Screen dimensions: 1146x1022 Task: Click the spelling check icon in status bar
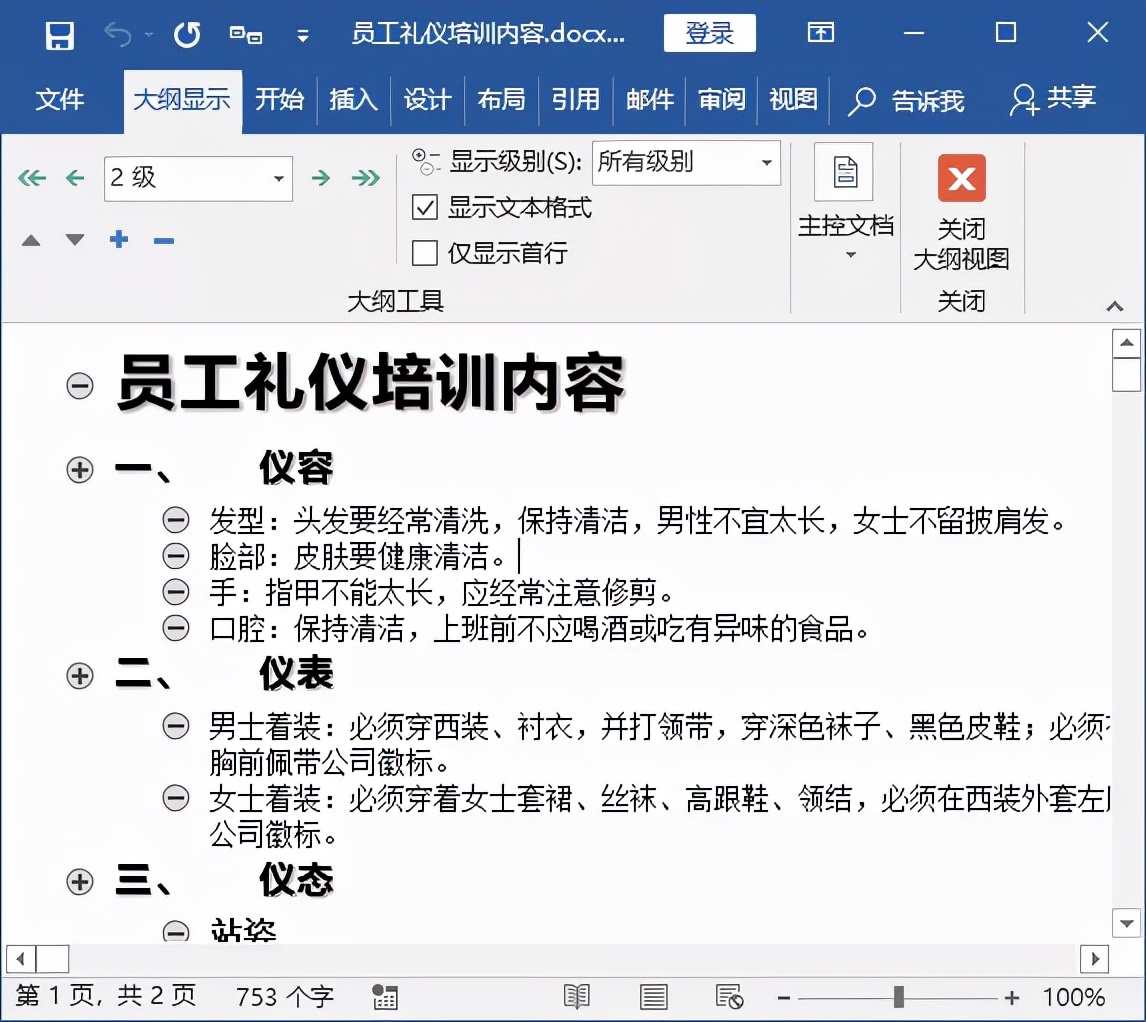pos(384,996)
